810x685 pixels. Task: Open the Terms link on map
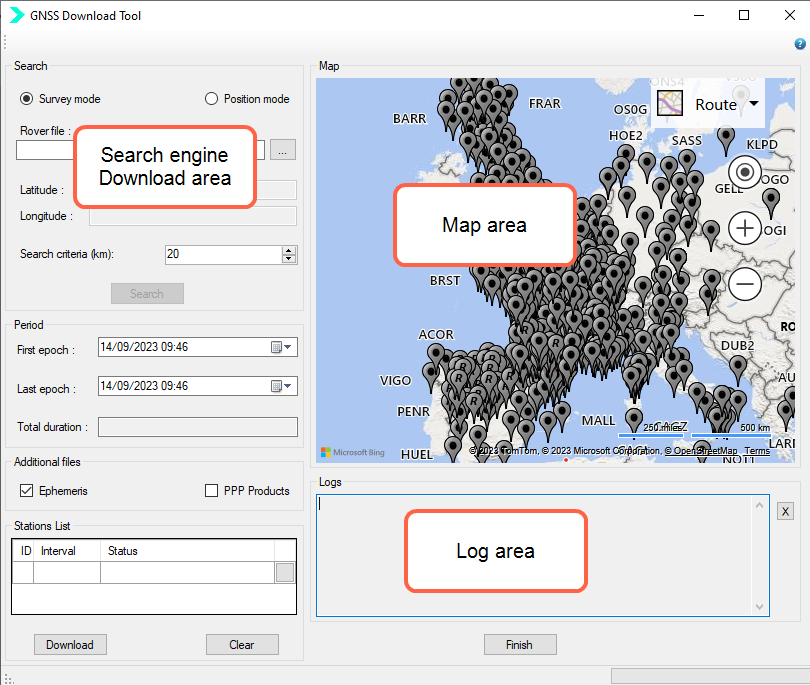757,451
